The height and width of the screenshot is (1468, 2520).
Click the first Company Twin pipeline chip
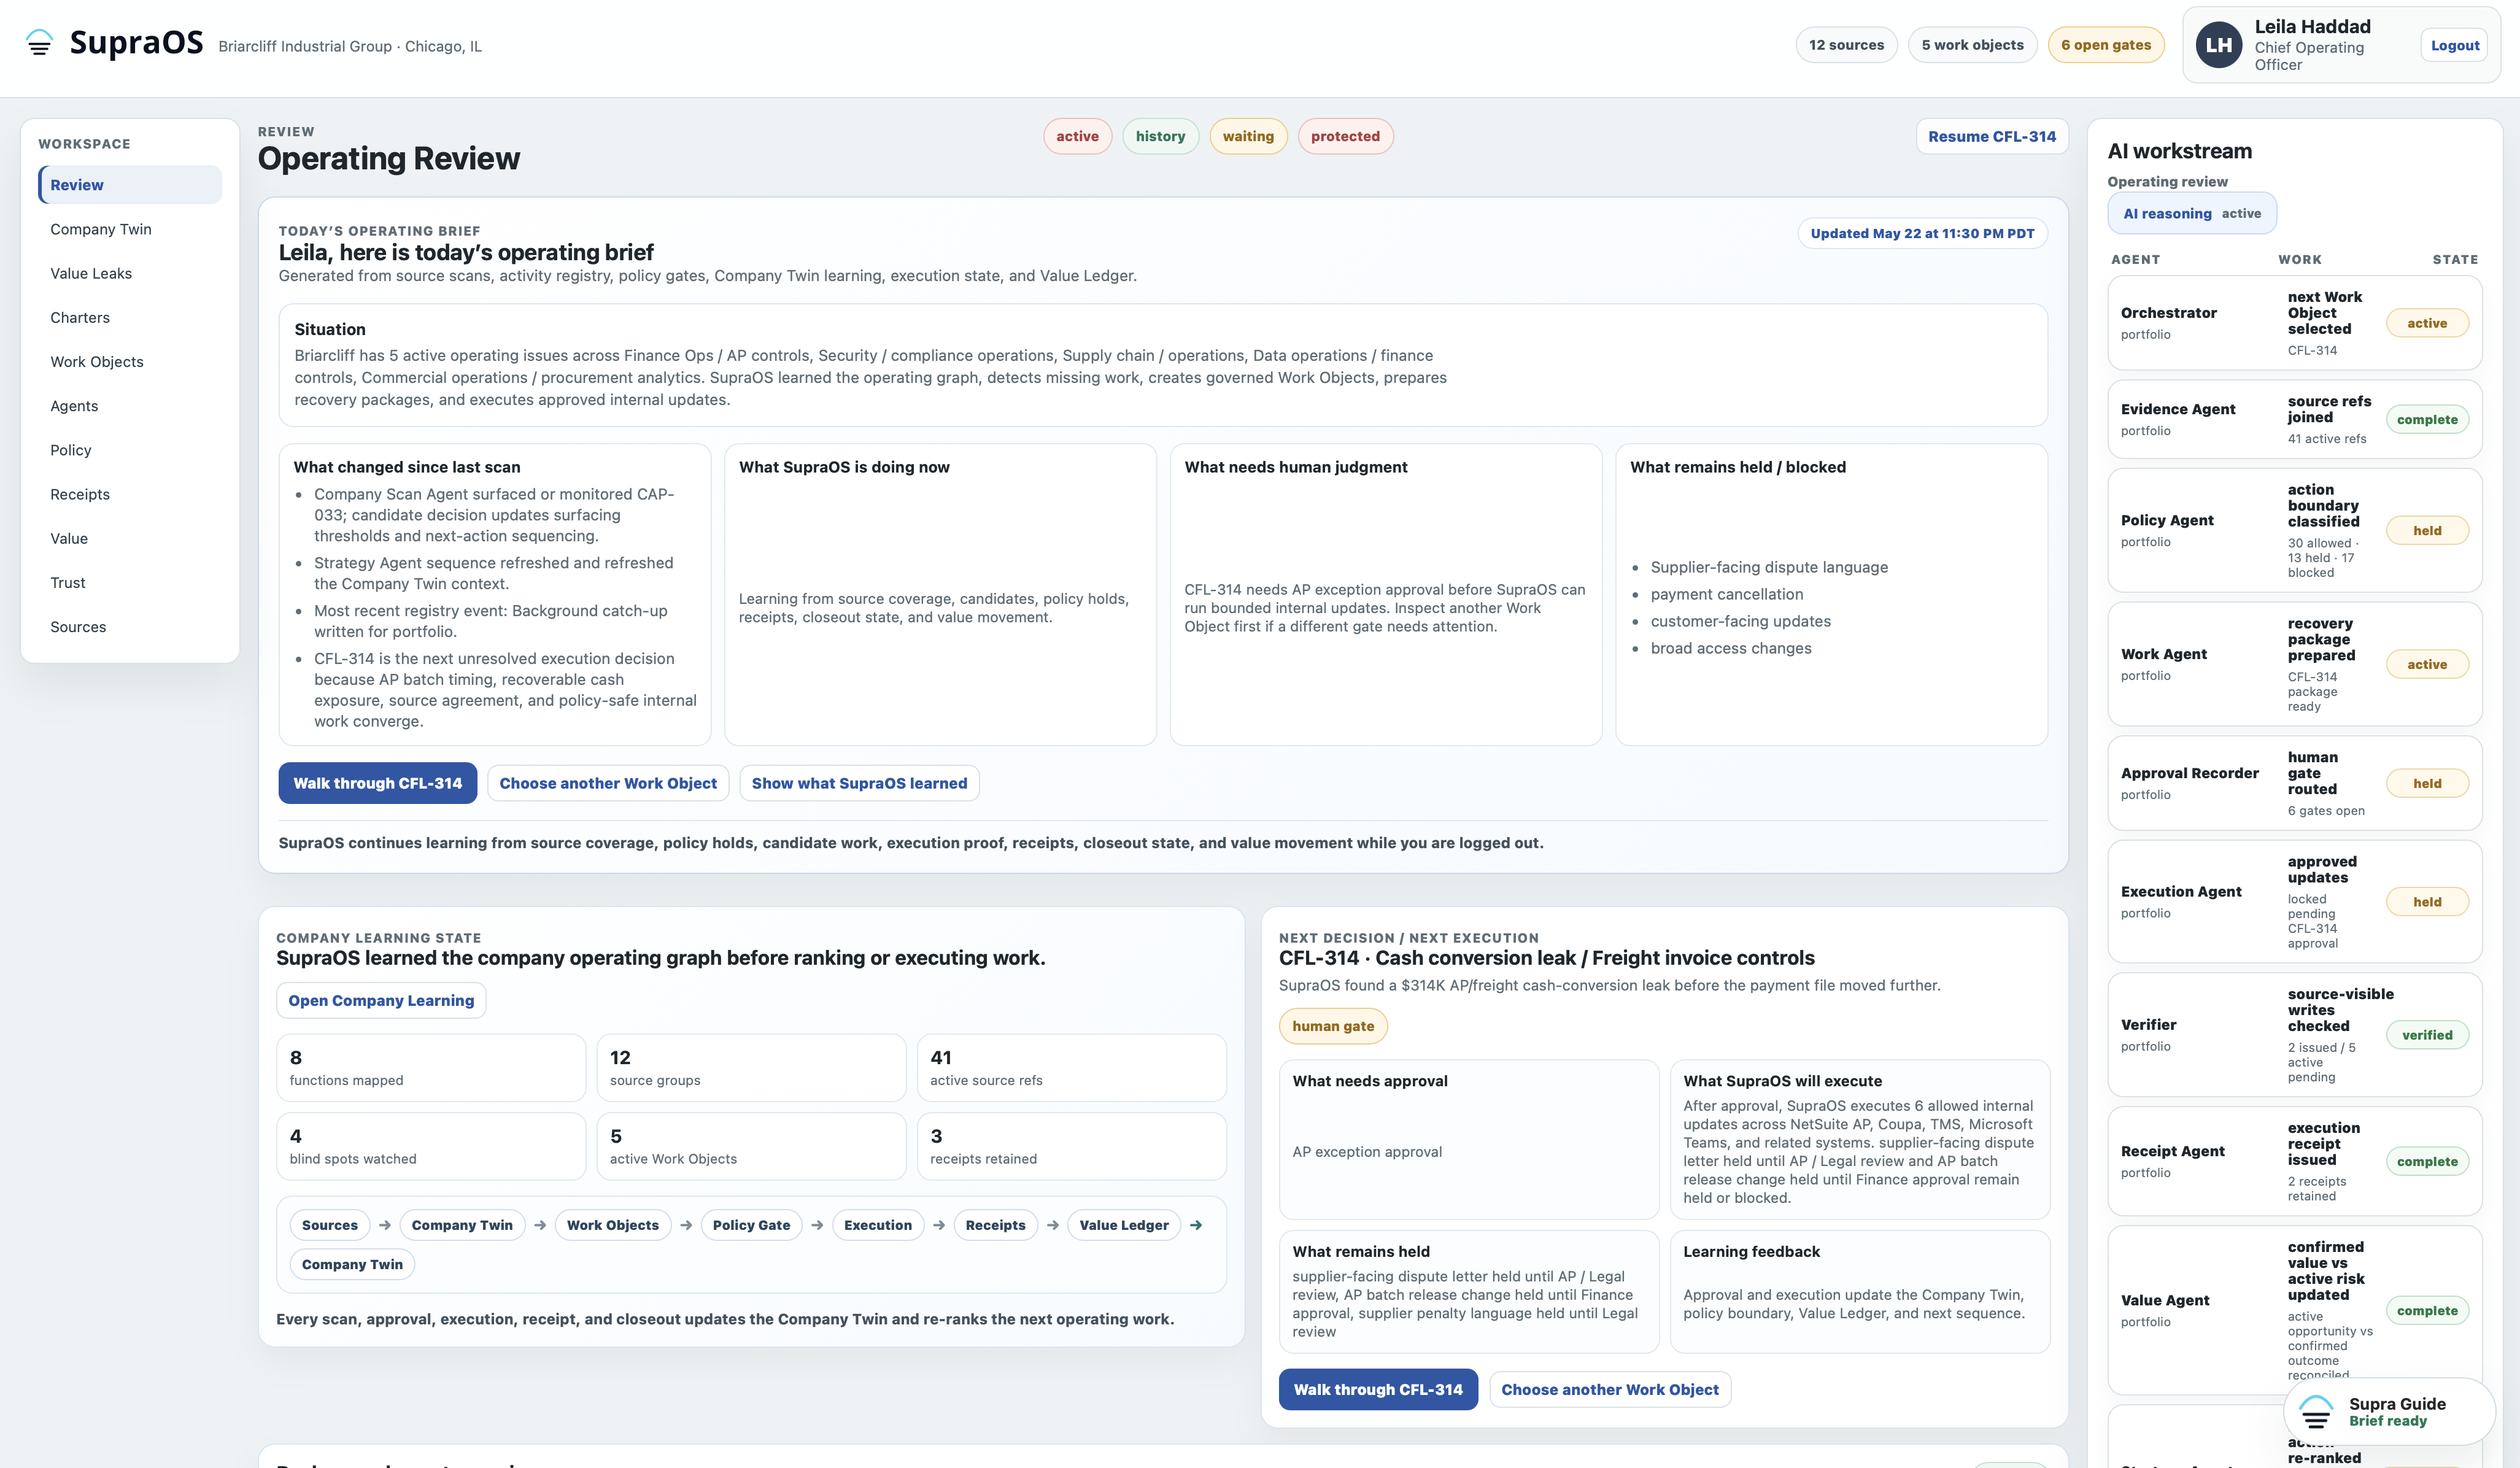coord(462,1225)
